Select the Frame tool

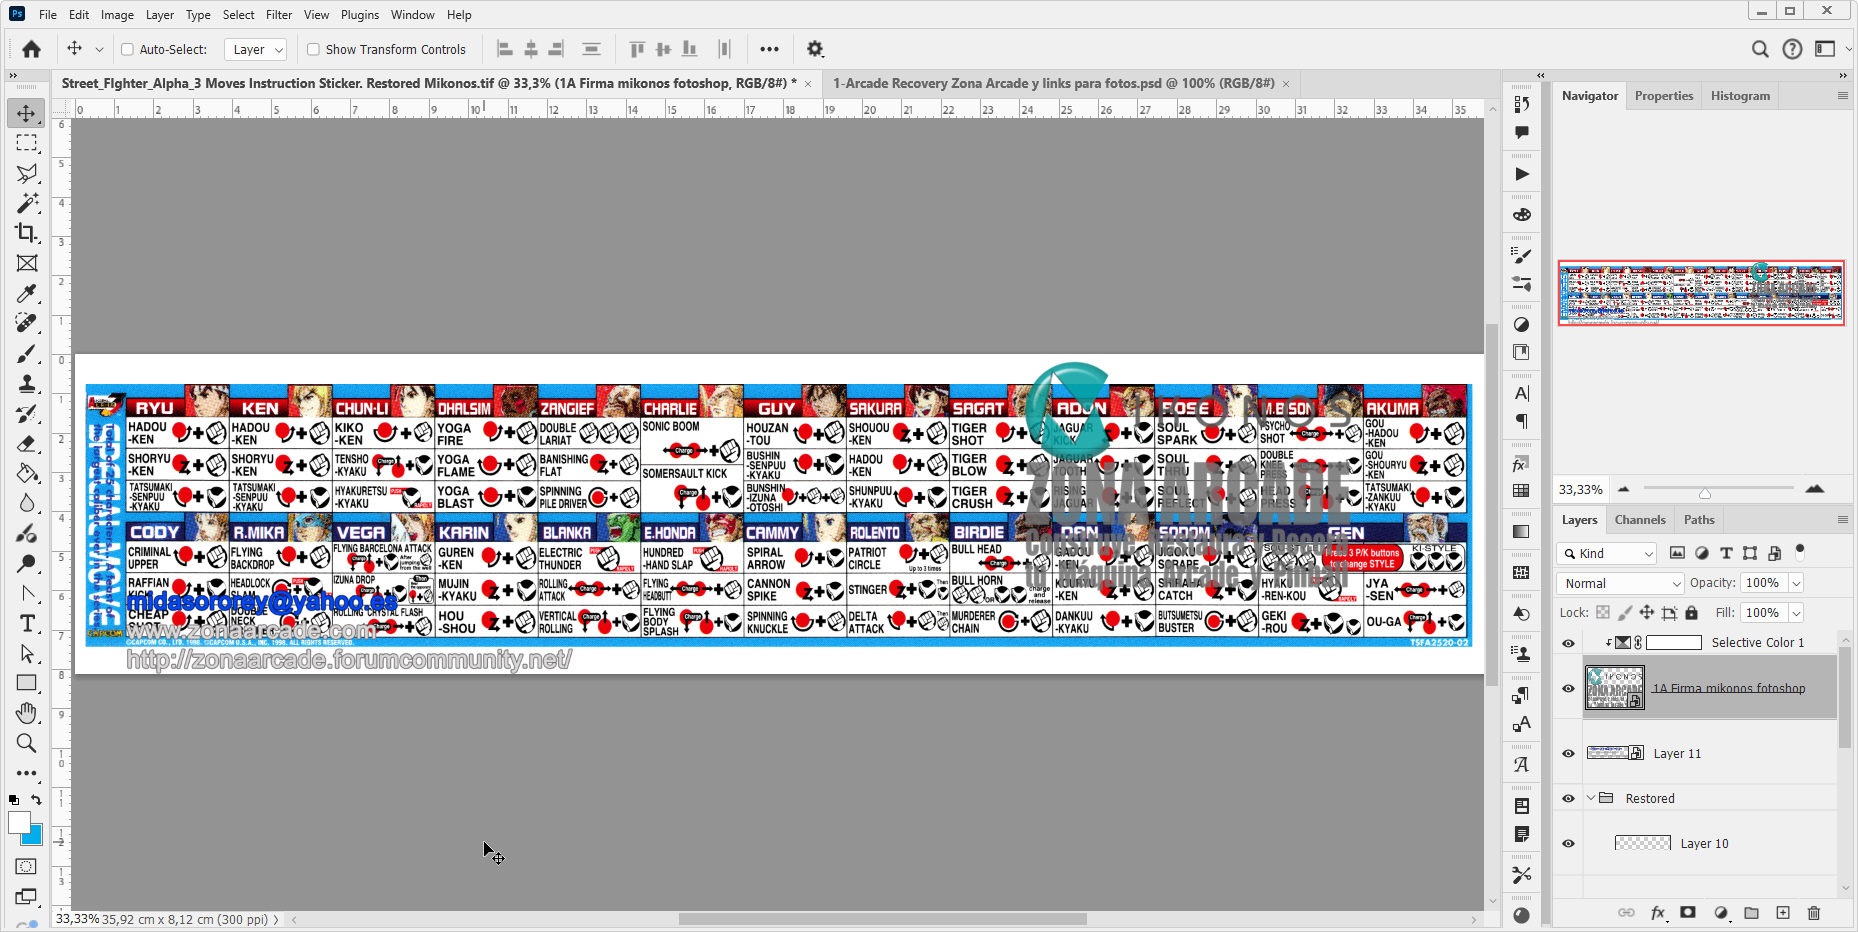point(27,263)
